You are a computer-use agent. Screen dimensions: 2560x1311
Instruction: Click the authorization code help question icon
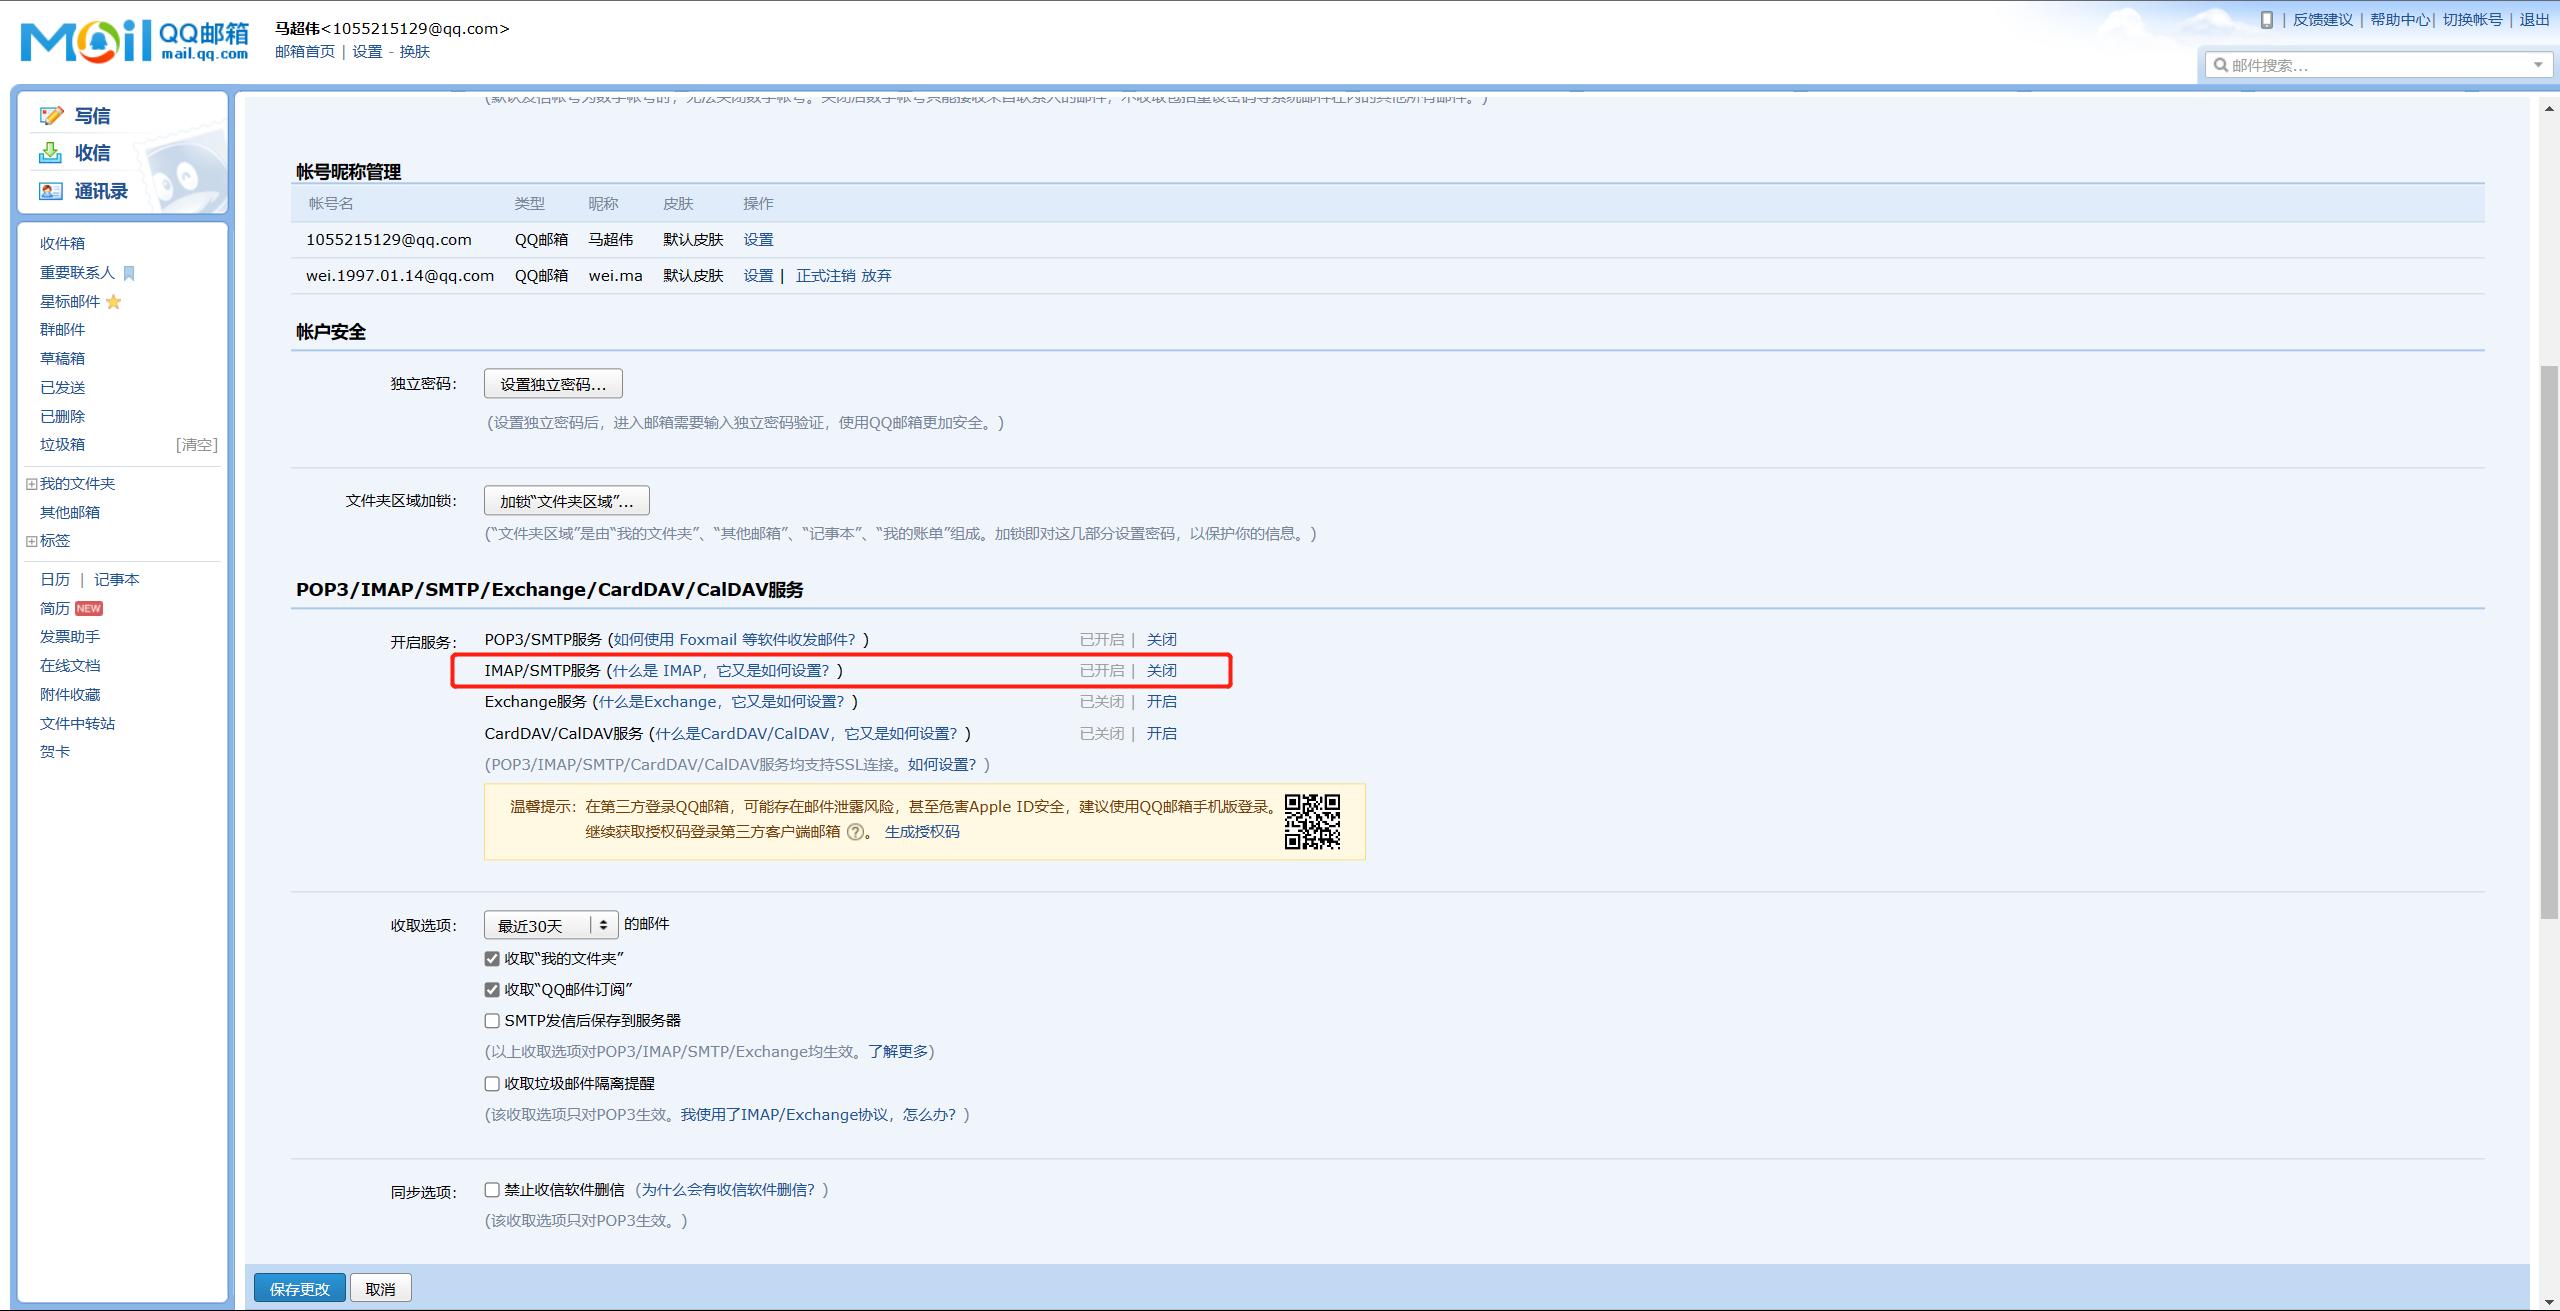point(855,832)
